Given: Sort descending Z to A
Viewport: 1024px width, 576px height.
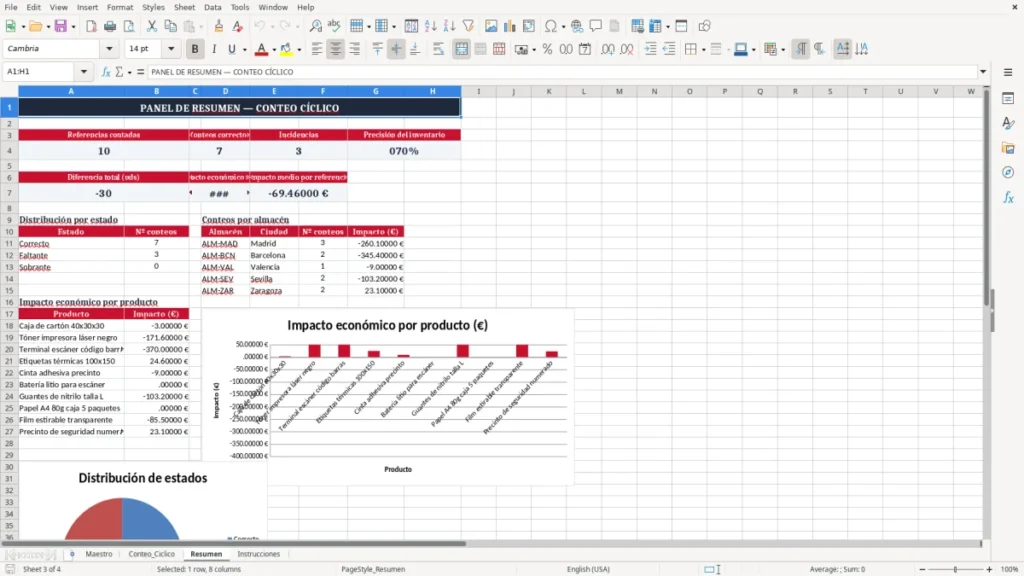Looking at the screenshot, I should 449,26.
